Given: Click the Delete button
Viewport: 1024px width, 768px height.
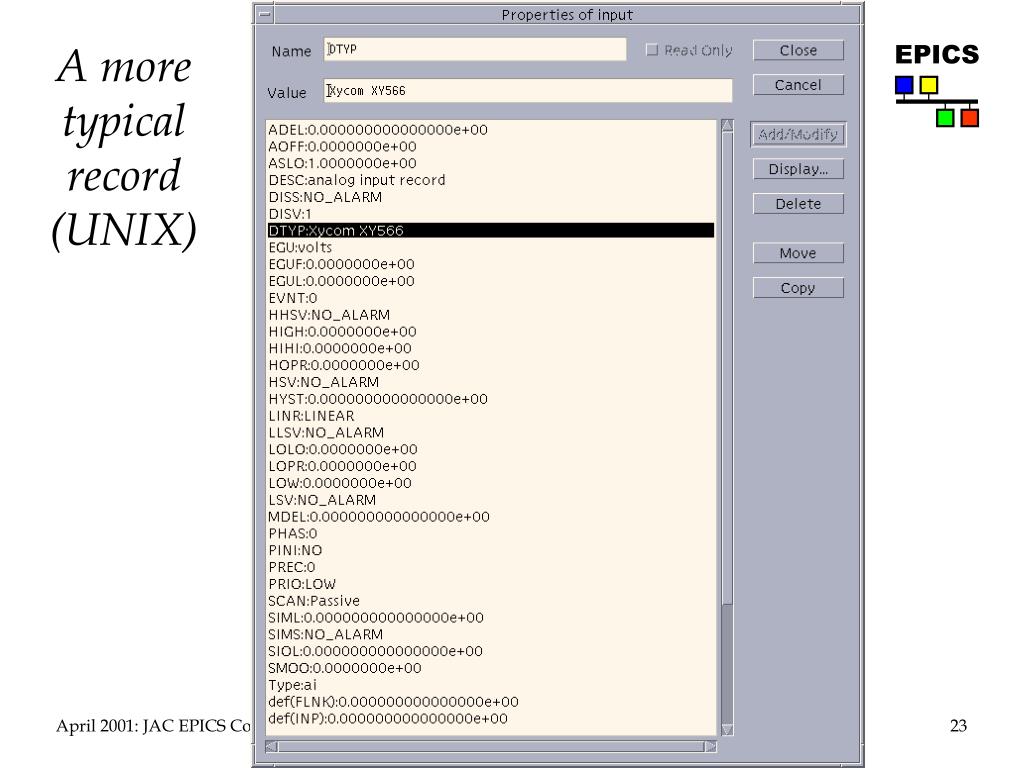Looking at the screenshot, I should [798, 204].
